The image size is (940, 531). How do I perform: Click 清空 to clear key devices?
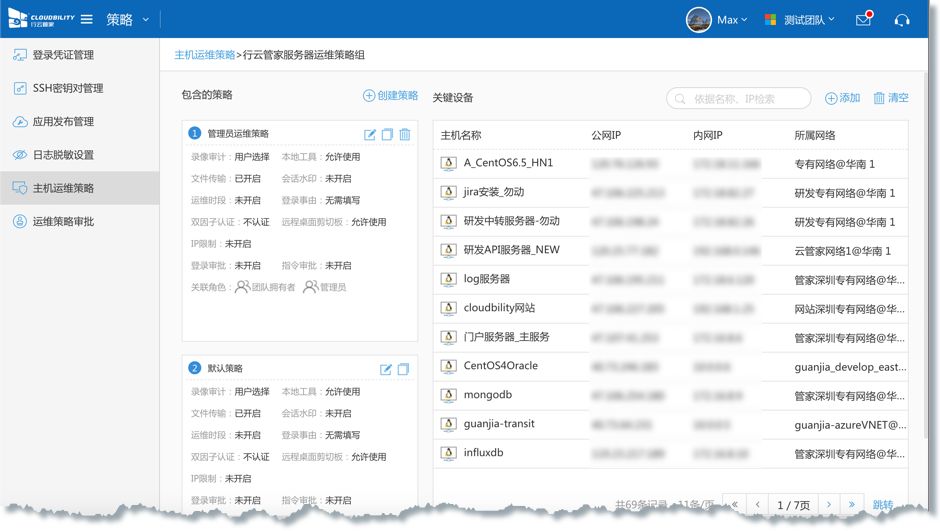click(891, 98)
